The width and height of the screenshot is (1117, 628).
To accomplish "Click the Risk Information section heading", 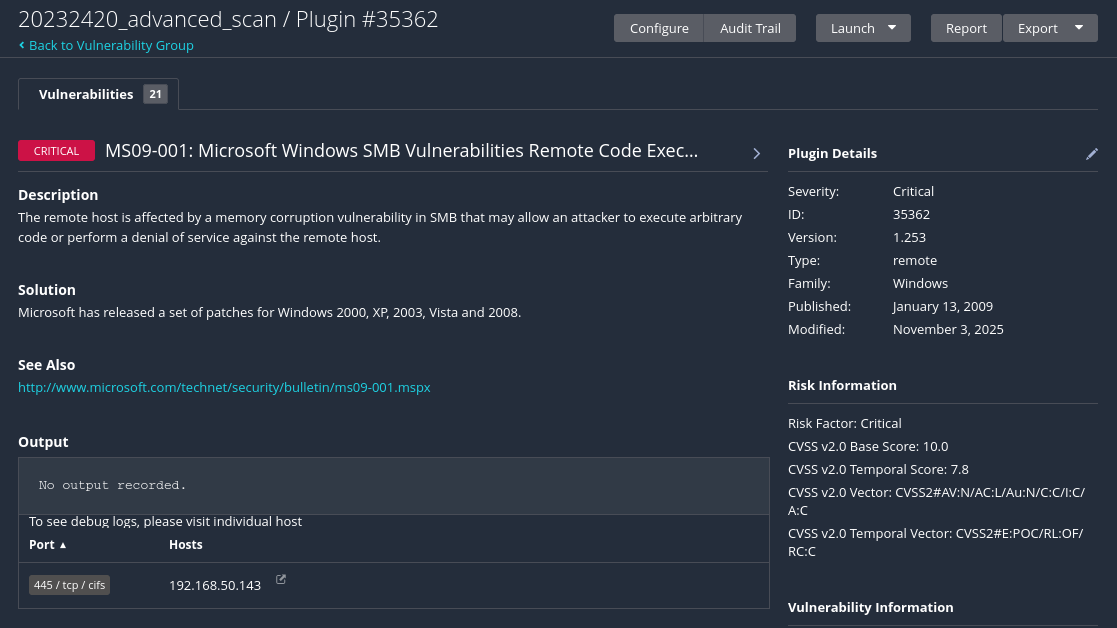I will click(842, 385).
